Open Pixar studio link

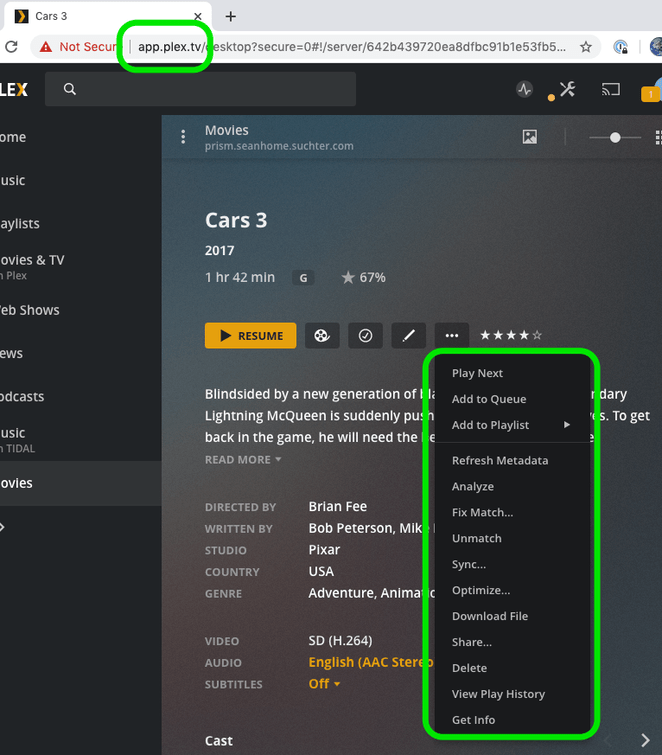click(x=324, y=550)
